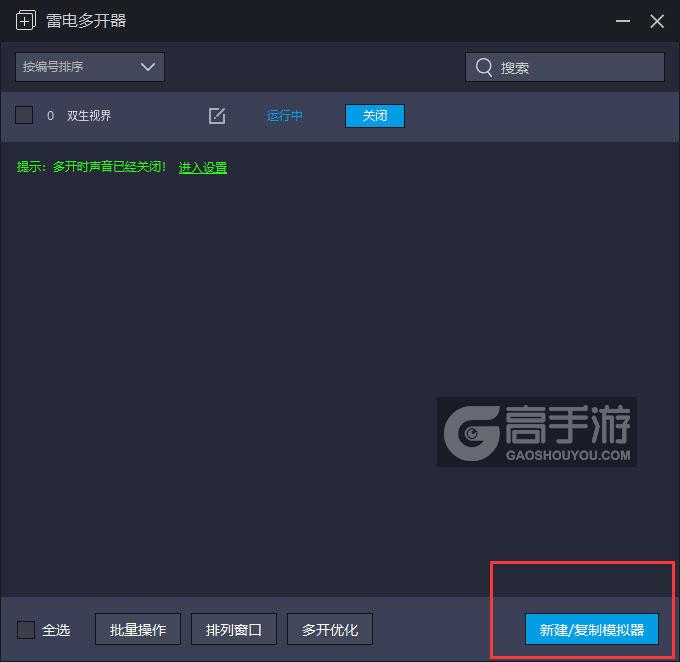
Task: Click the emulator index number 0
Action: [x=50, y=116]
